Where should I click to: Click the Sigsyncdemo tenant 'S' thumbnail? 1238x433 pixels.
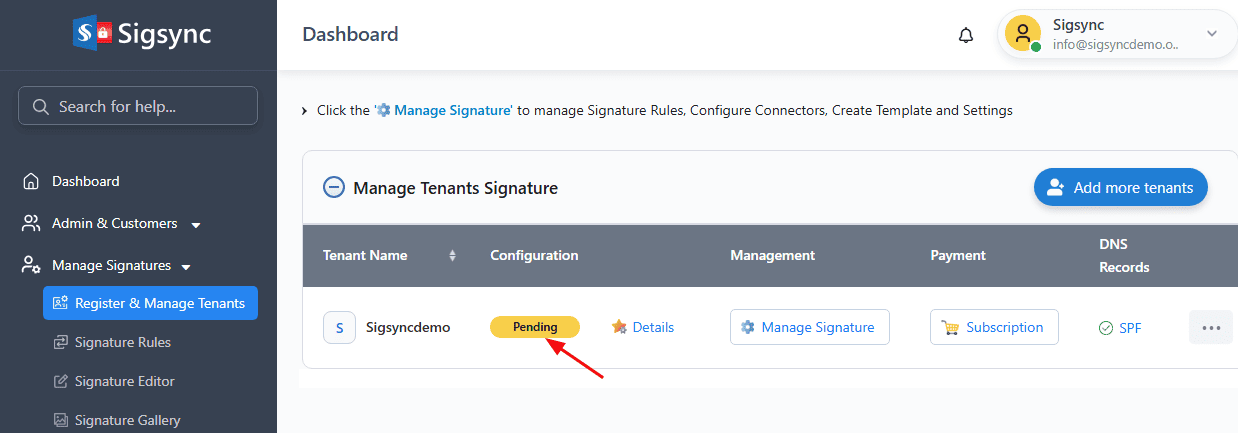(339, 327)
